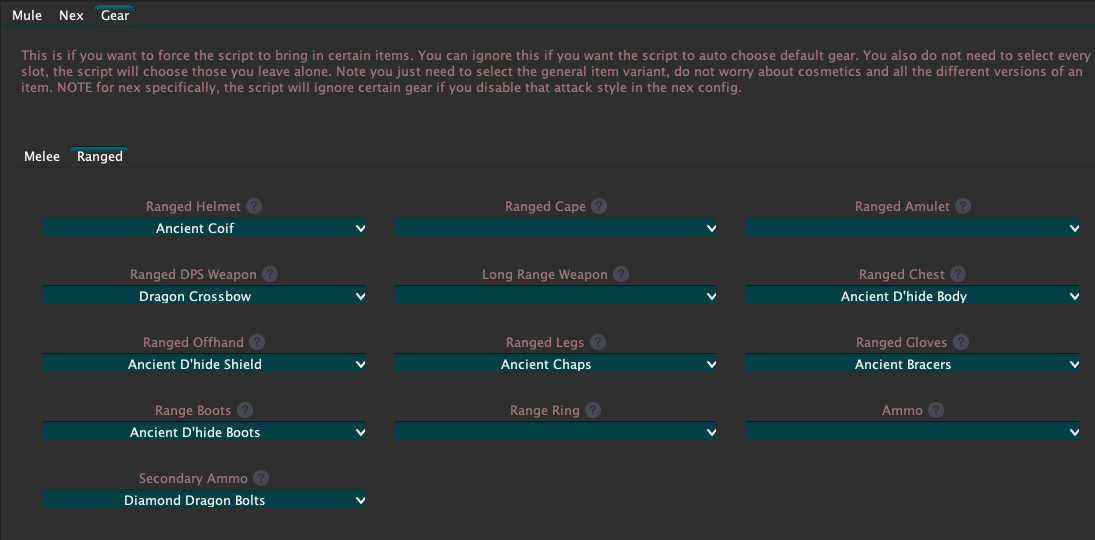Expand the empty Ranged Cape dropdown
The width and height of the screenshot is (1095, 540).
click(x=556, y=228)
